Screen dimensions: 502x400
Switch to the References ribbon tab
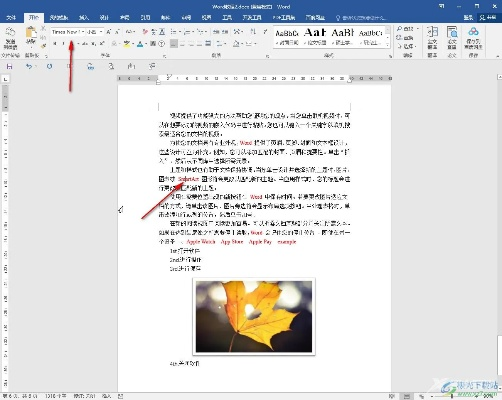(x=145, y=17)
